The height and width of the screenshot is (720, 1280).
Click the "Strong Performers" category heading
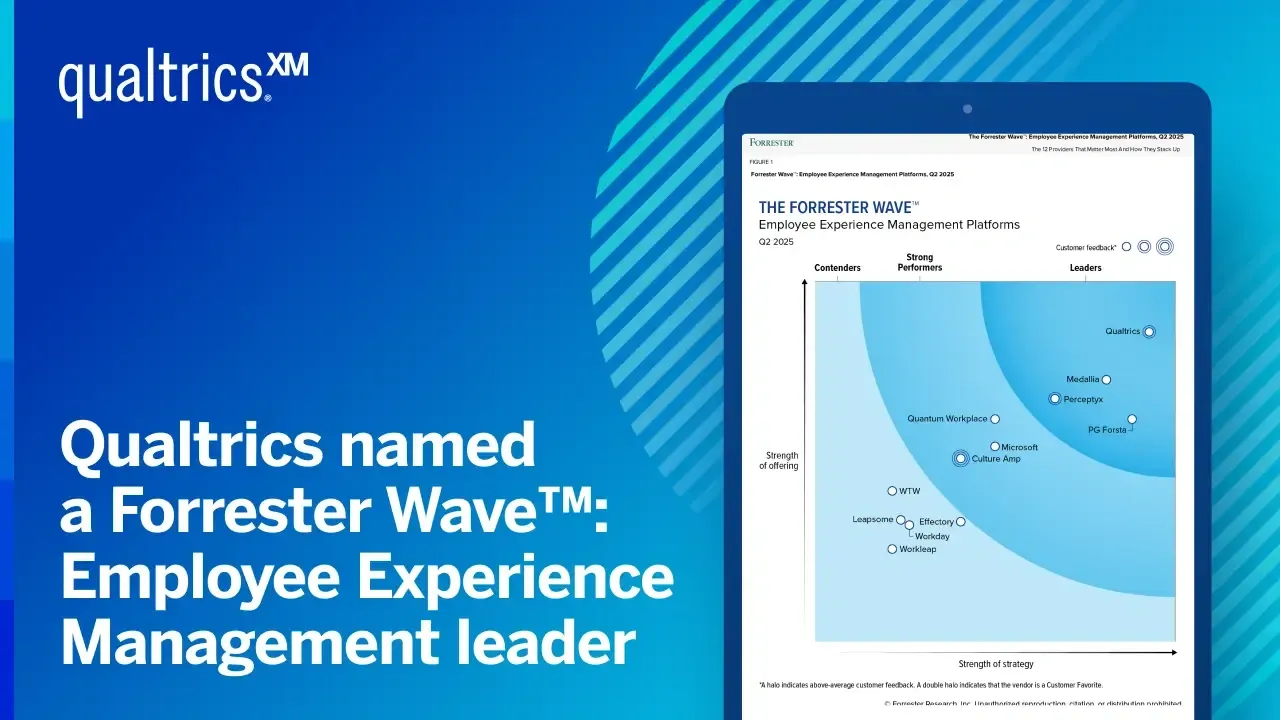click(x=919, y=263)
